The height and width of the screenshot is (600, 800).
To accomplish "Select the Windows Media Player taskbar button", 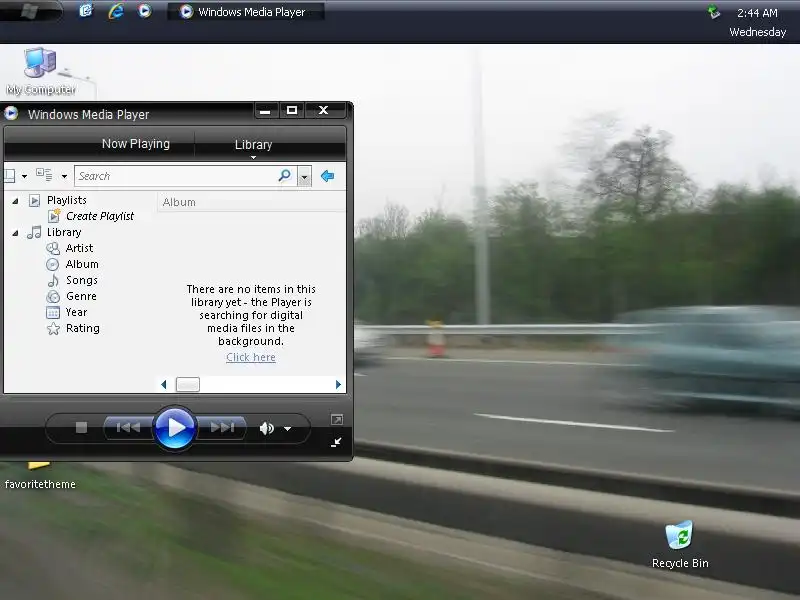I will click(246, 11).
